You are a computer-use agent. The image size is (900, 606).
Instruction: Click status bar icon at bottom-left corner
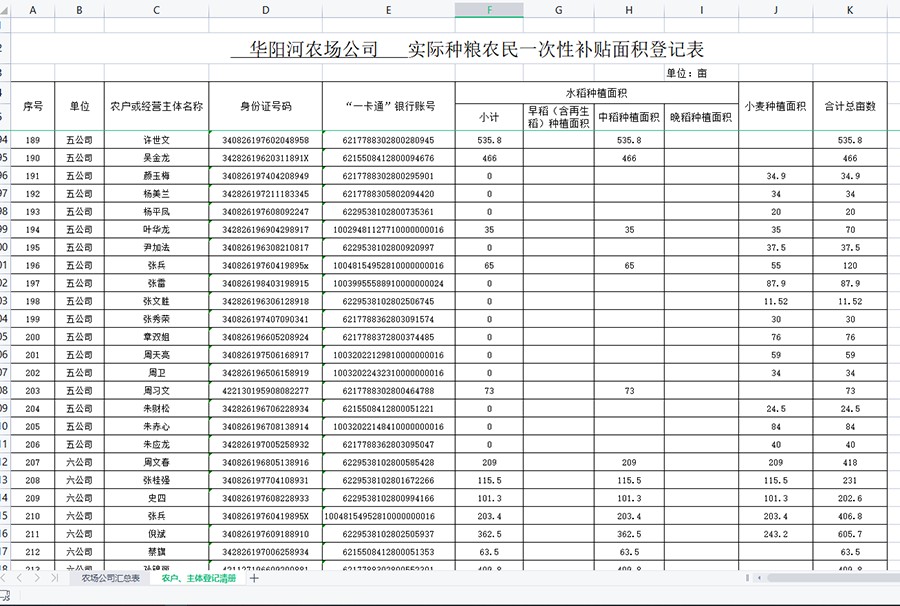[x=6, y=597]
